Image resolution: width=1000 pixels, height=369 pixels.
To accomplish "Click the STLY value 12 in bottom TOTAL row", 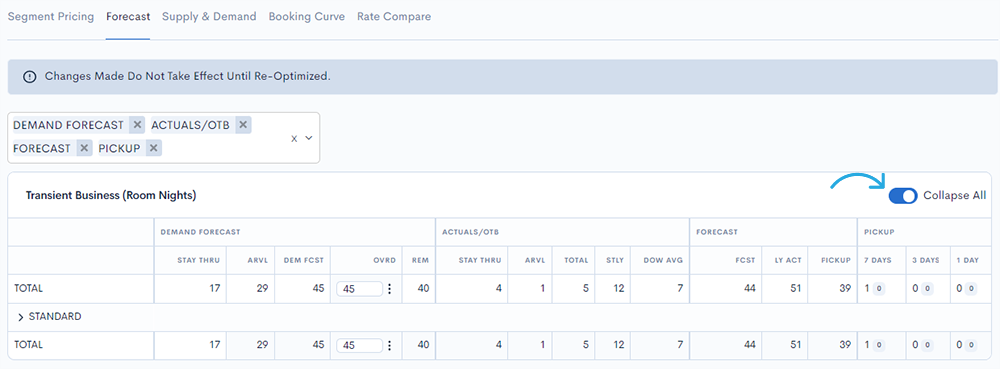I will (x=618, y=345).
